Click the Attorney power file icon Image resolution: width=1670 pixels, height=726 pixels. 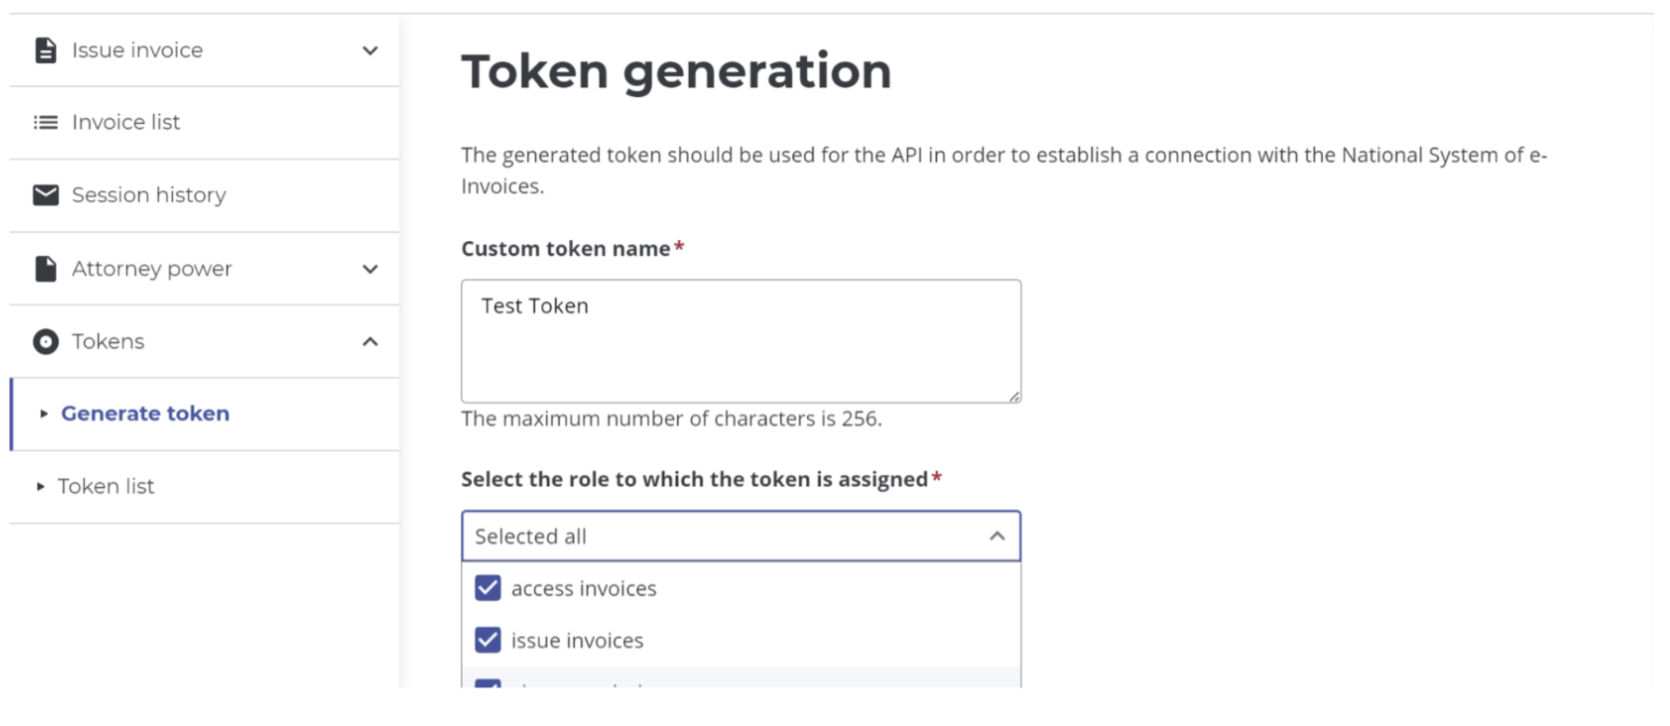tap(45, 268)
